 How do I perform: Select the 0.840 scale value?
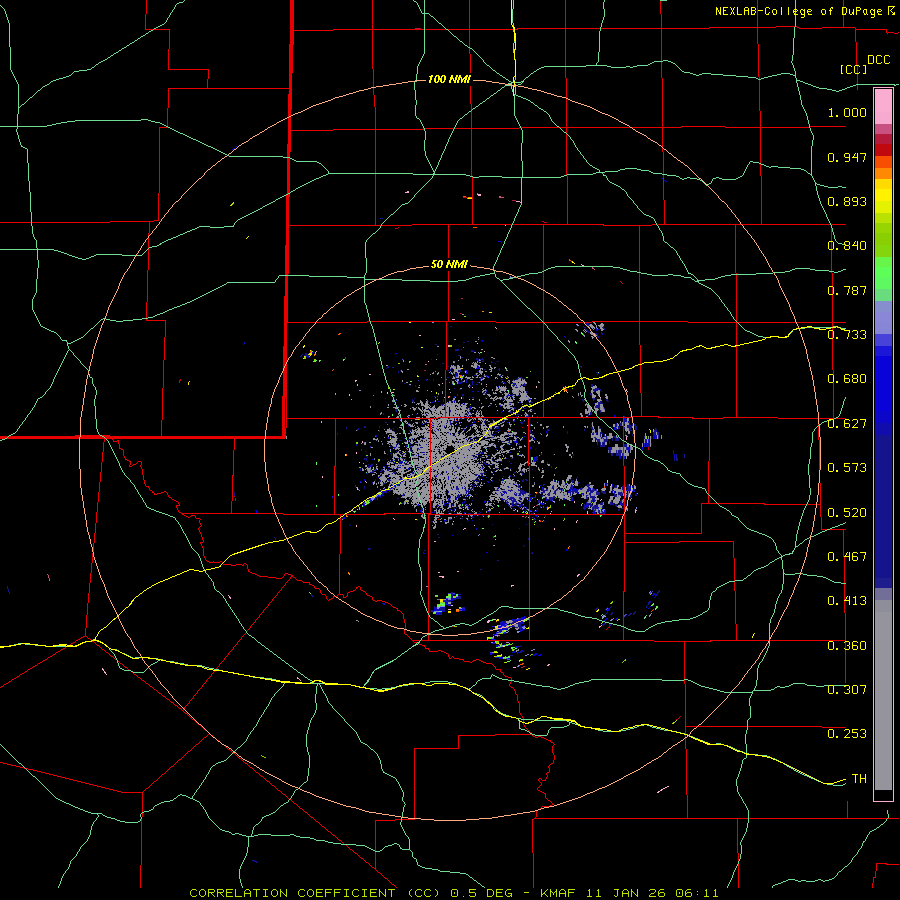click(x=847, y=246)
